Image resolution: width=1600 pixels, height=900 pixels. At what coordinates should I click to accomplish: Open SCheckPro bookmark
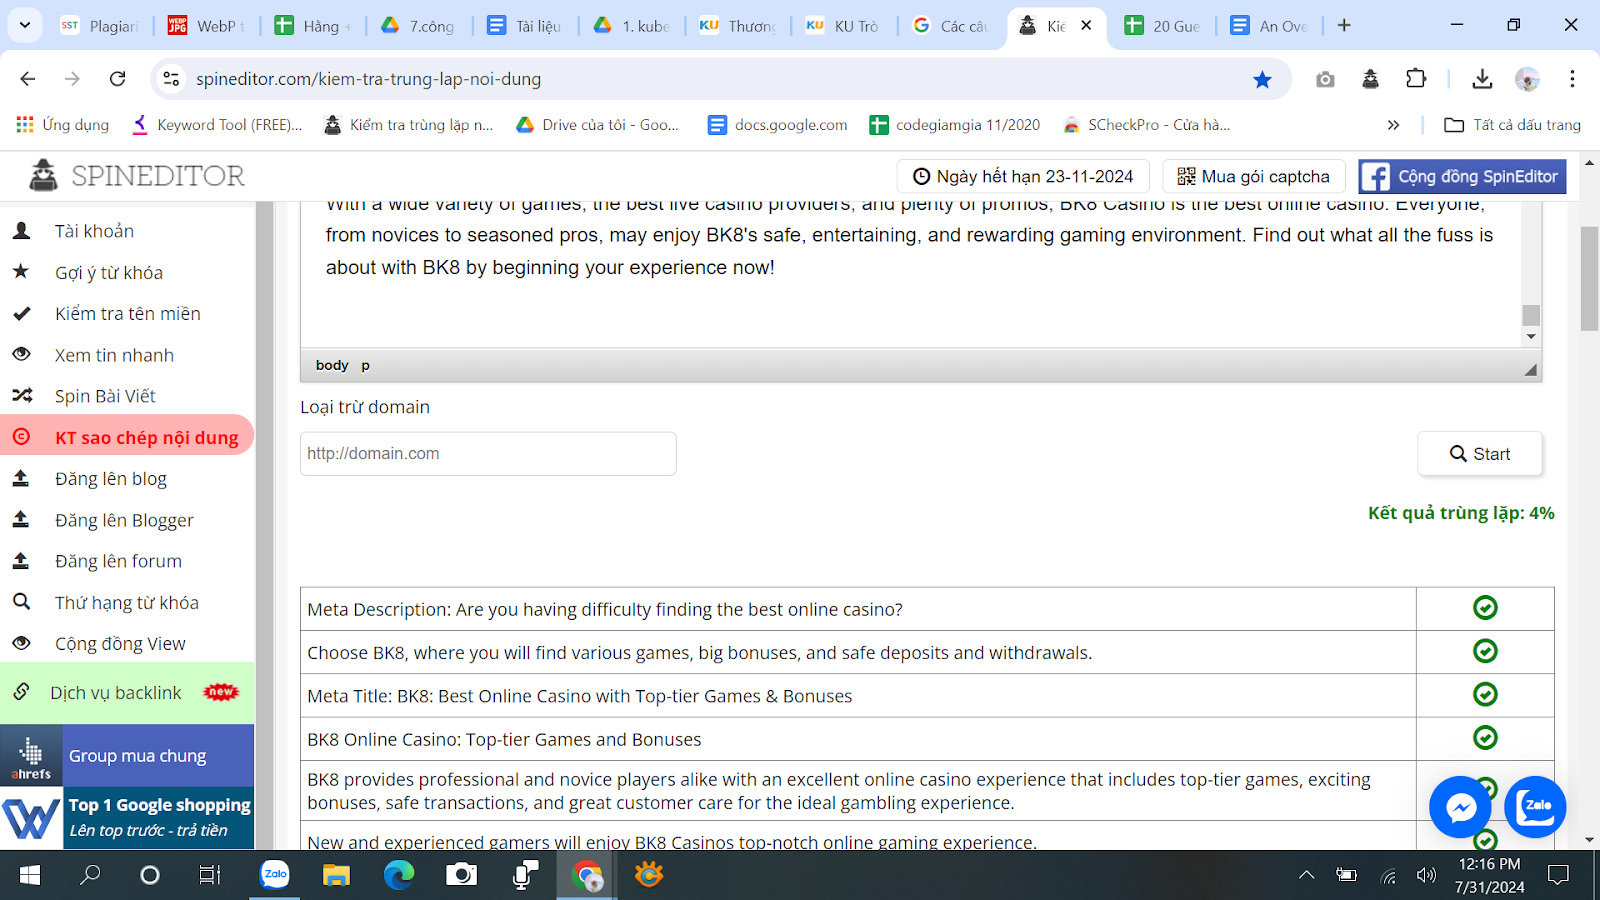[1147, 125]
